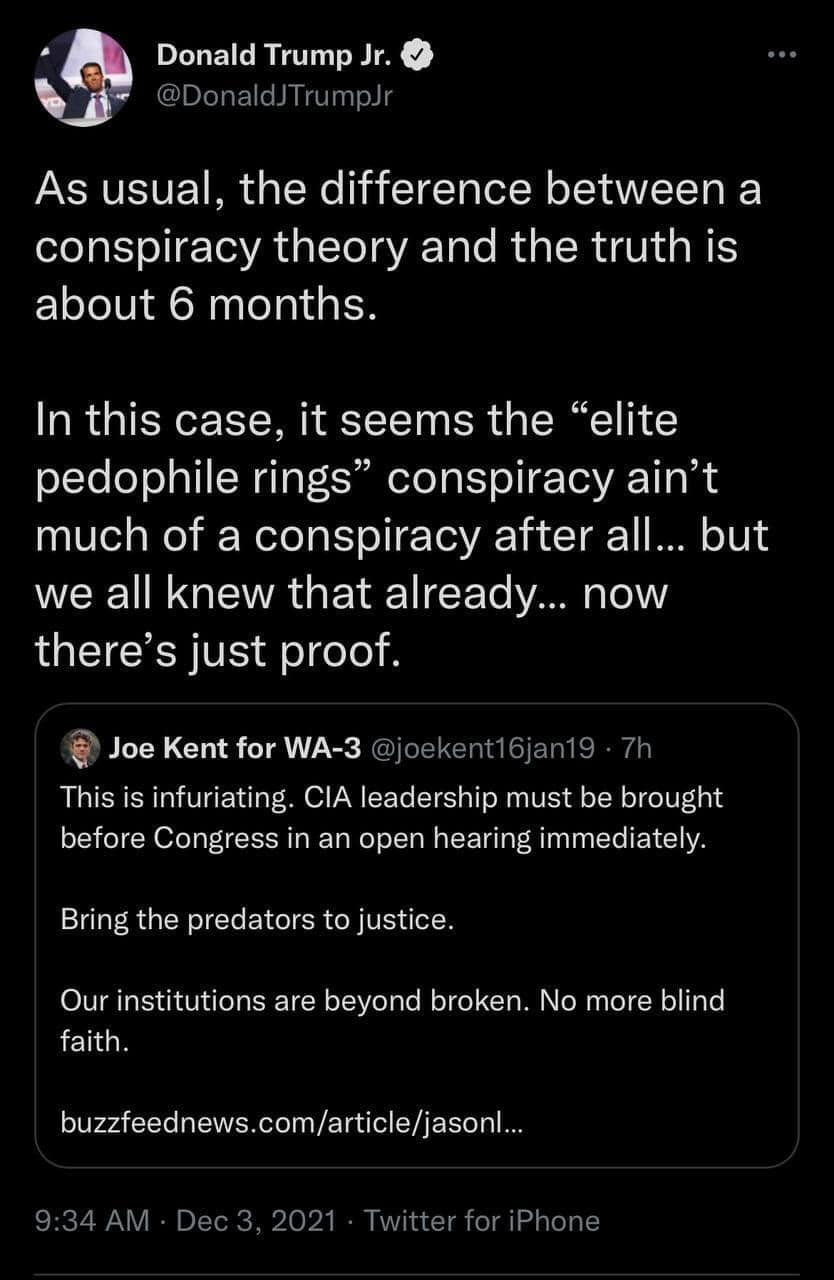This screenshot has height=1280, width=834.
Task: Click the 7h time on quoted tweet
Action: pyautogui.click(x=636, y=748)
